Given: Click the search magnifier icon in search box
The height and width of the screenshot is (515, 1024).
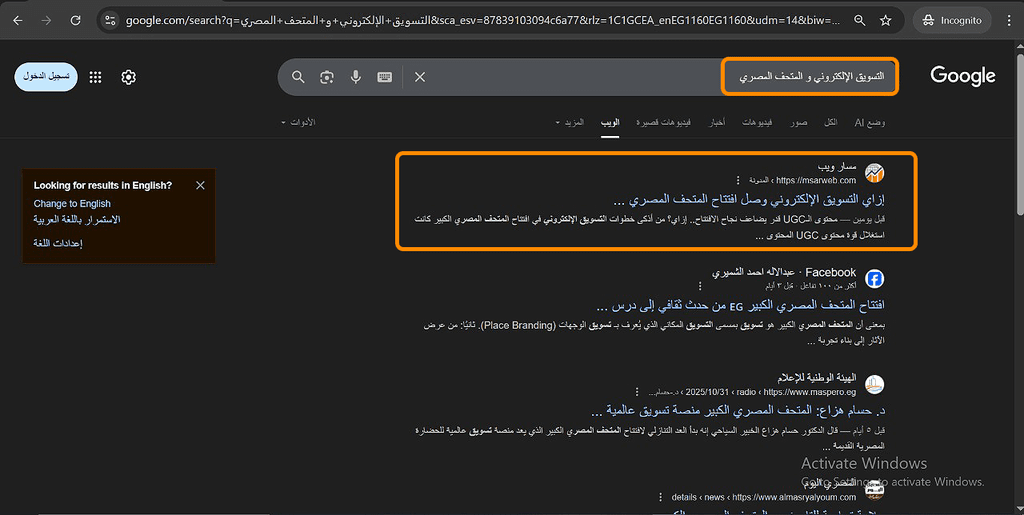Looking at the screenshot, I should coord(298,77).
